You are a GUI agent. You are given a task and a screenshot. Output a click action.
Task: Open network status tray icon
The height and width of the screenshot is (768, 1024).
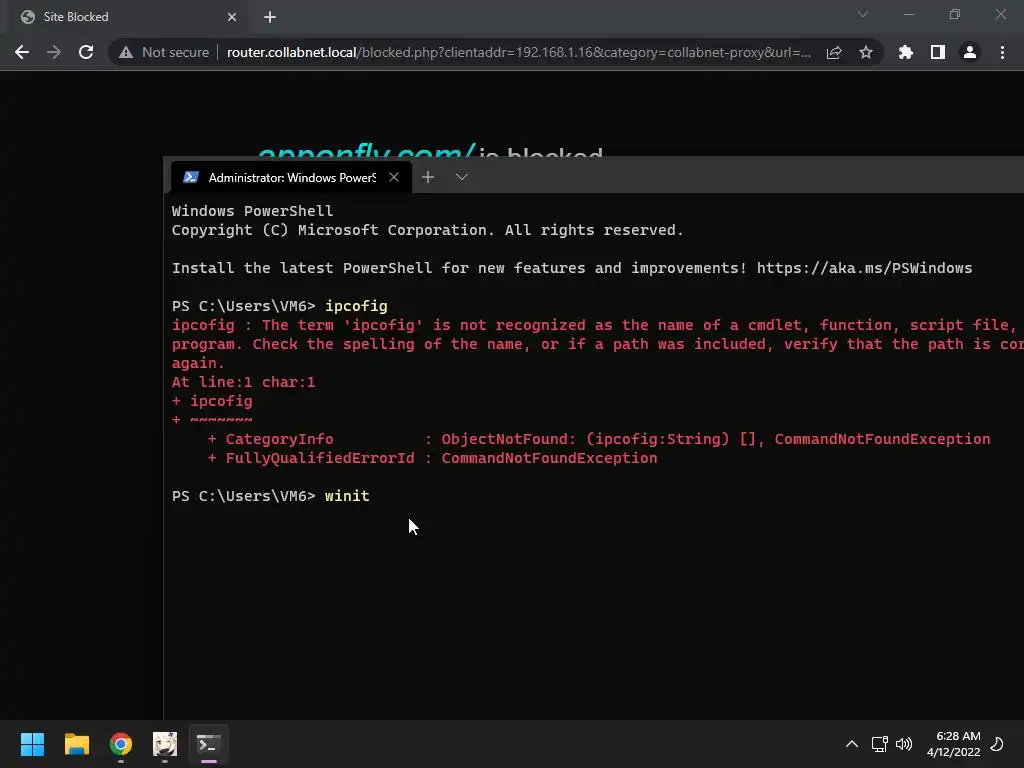879,744
